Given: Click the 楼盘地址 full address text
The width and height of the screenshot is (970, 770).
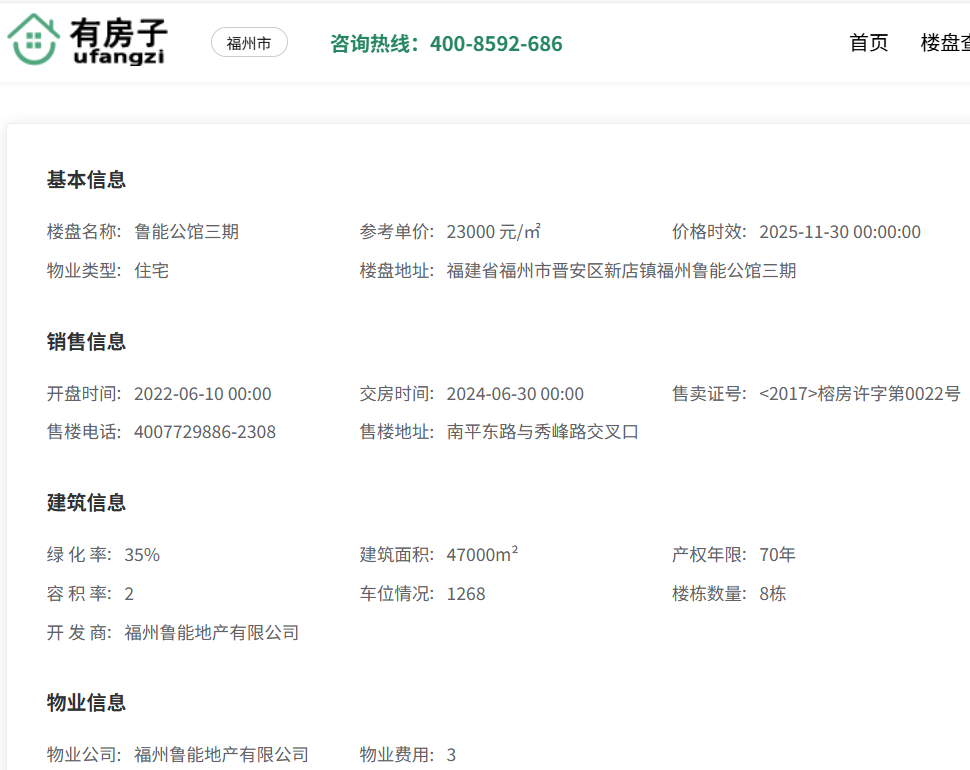Looking at the screenshot, I should [x=621, y=271].
